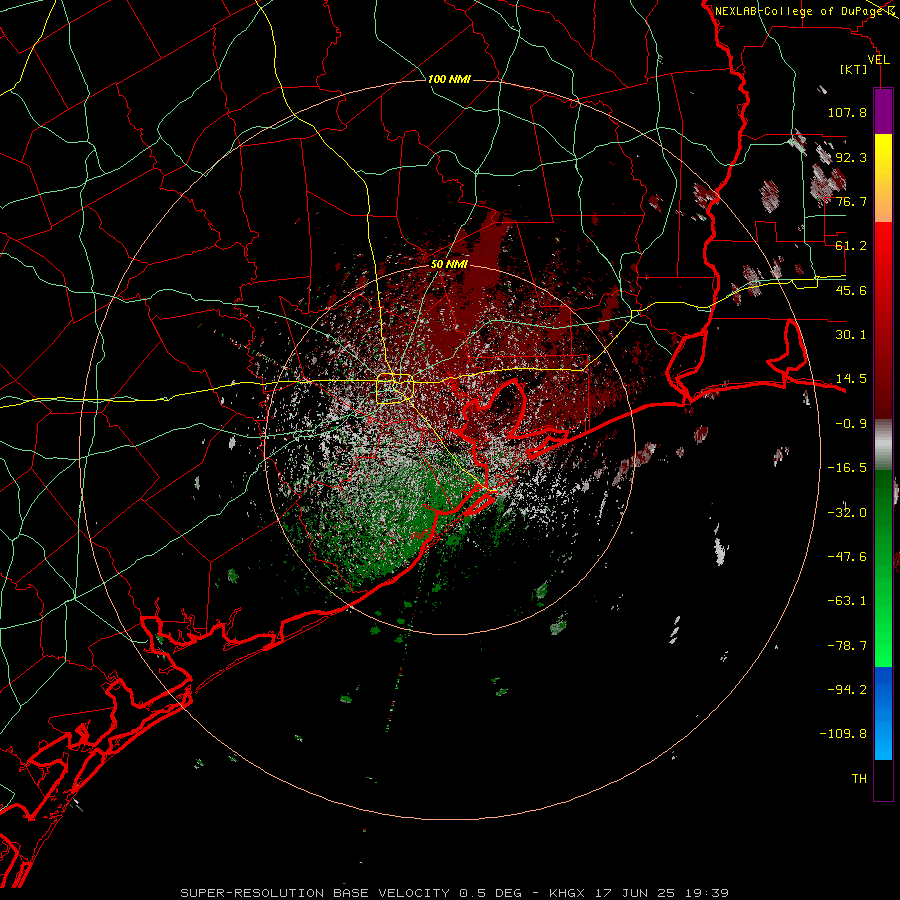Click the VEL legend title
Screen dimensions: 900x900
(878, 59)
